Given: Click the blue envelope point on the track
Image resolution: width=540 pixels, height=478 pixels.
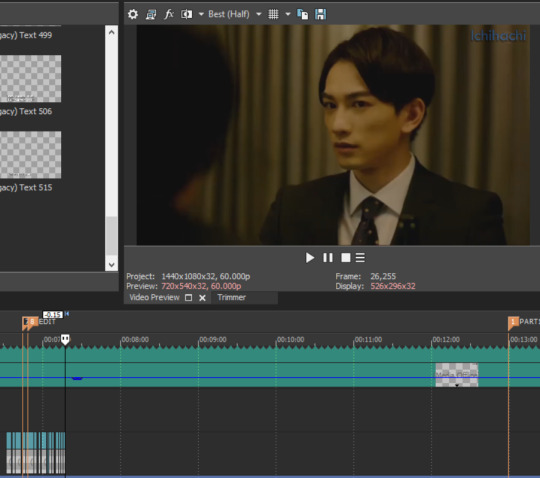Looking at the screenshot, I should (77, 378).
